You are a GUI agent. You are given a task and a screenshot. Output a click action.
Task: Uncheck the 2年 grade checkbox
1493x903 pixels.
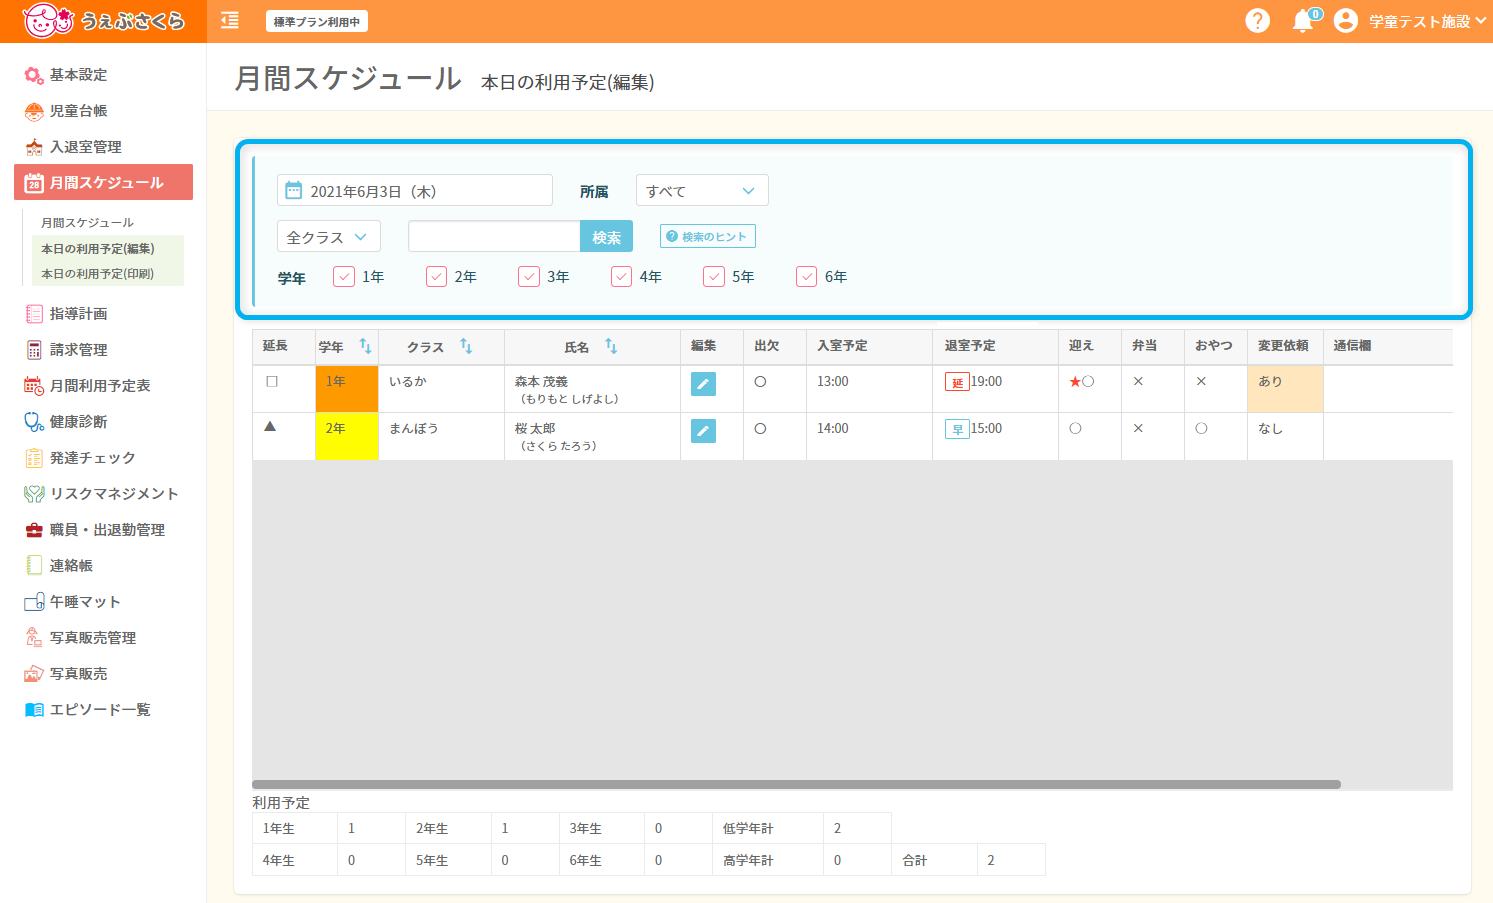(436, 276)
